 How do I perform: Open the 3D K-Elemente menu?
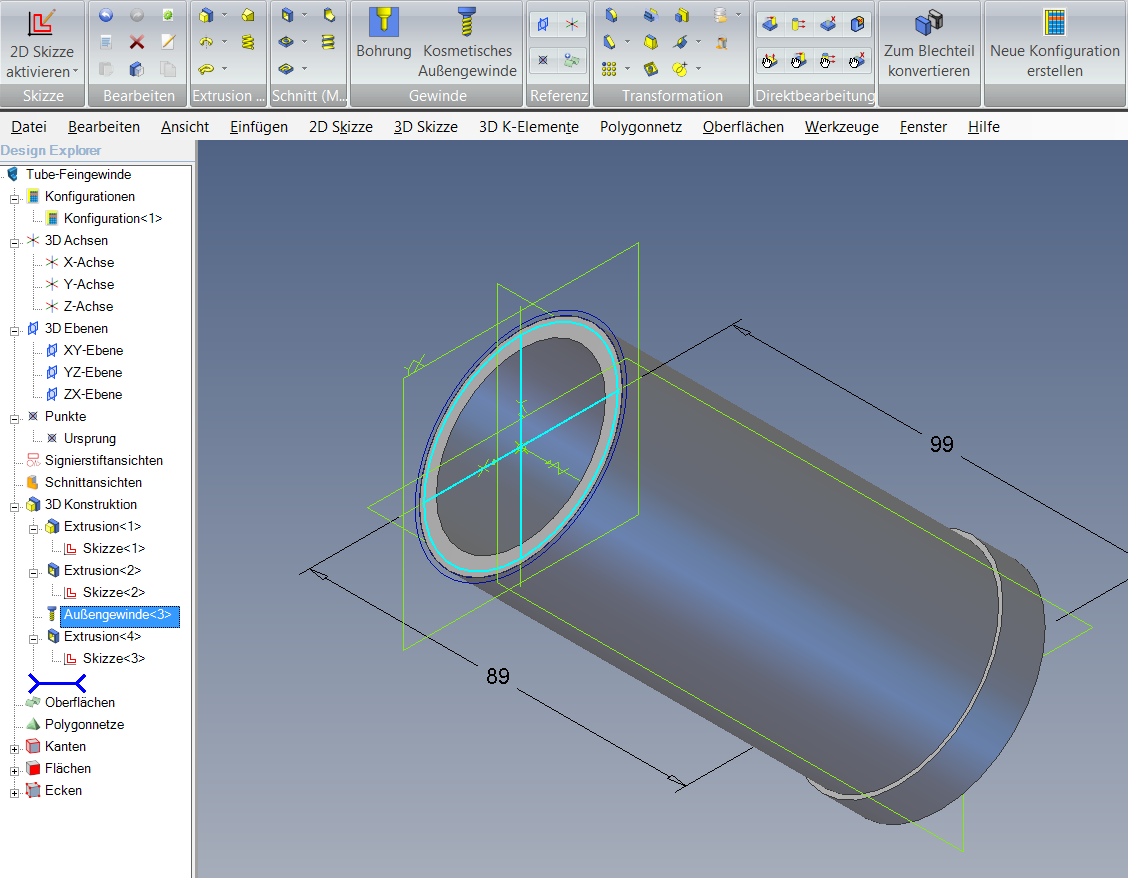529,127
